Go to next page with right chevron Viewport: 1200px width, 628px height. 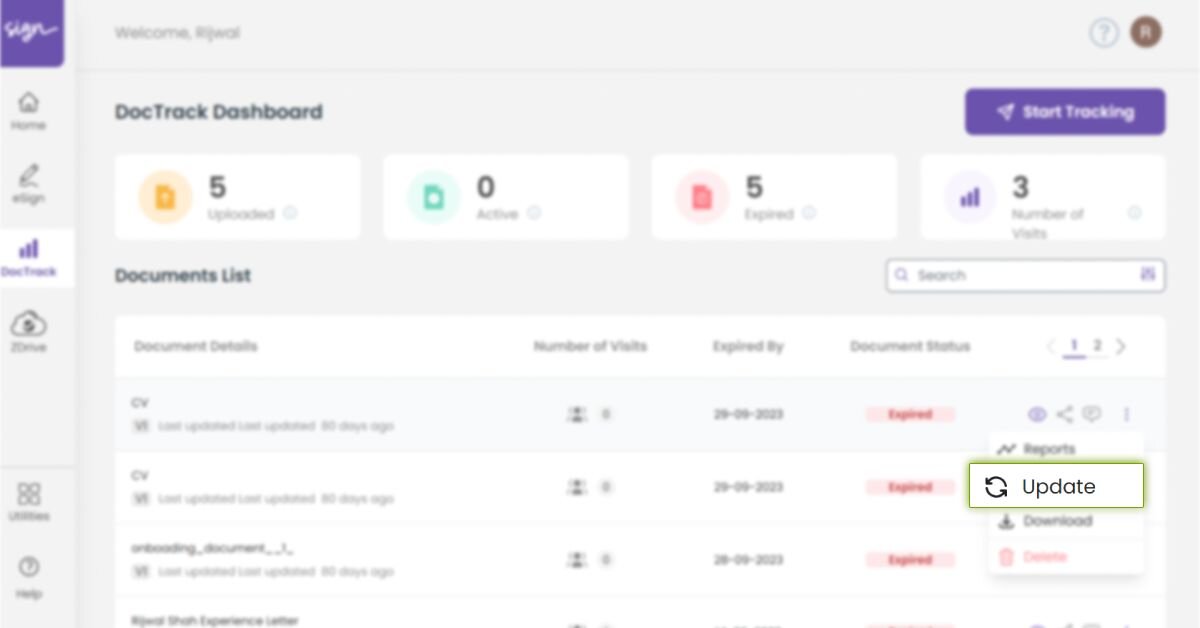pos(1121,346)
